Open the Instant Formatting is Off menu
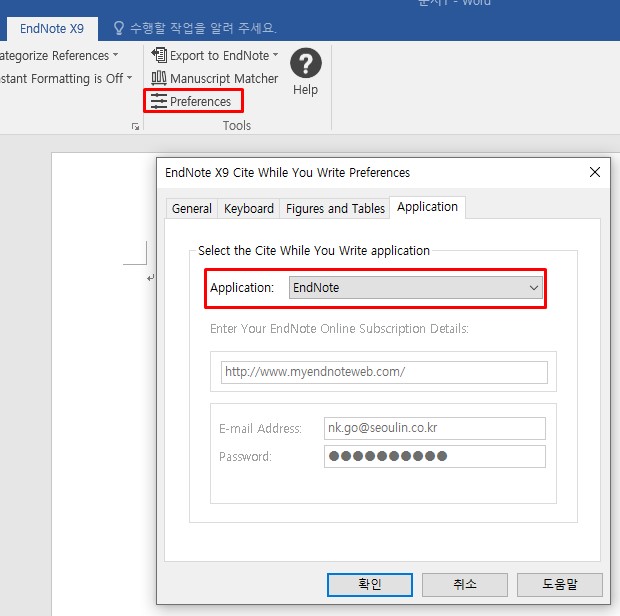The image size is (620, 616). pos(66,78)
